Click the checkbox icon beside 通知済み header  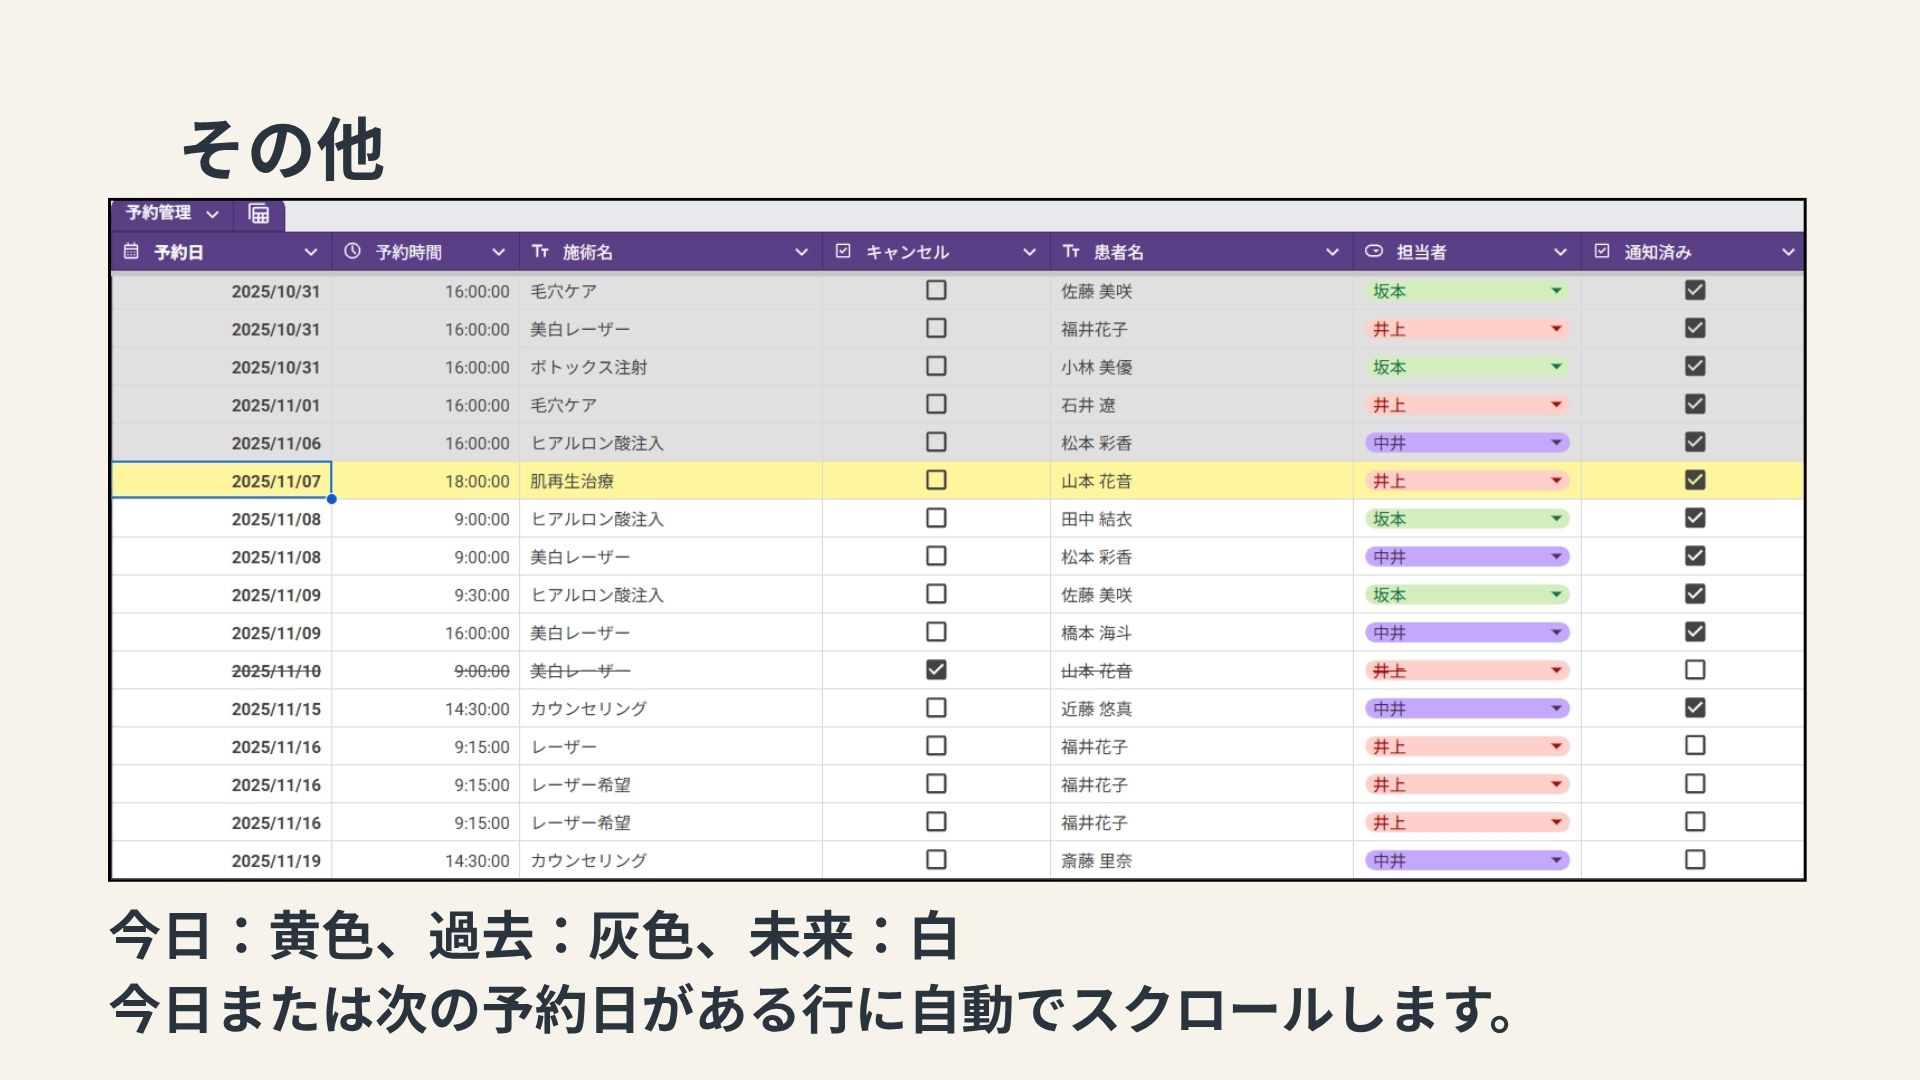click(1602, 251)
